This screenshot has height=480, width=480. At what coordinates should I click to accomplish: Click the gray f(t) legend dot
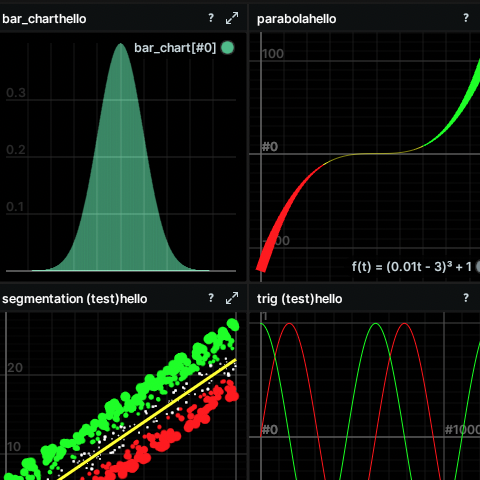coord(478,267)
